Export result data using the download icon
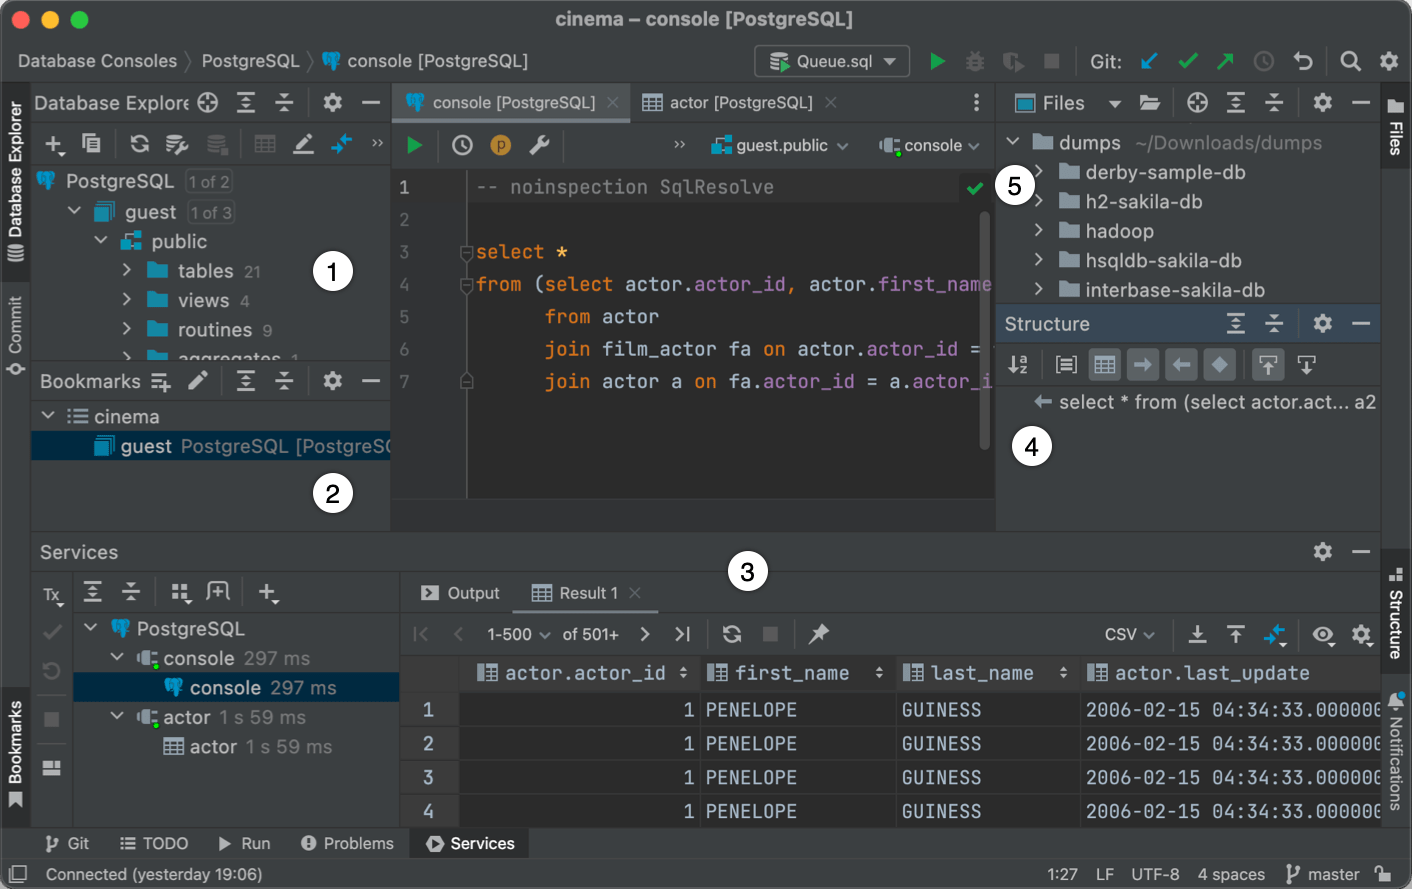Screen dimensions: 1412x889 pos(1198,634)
